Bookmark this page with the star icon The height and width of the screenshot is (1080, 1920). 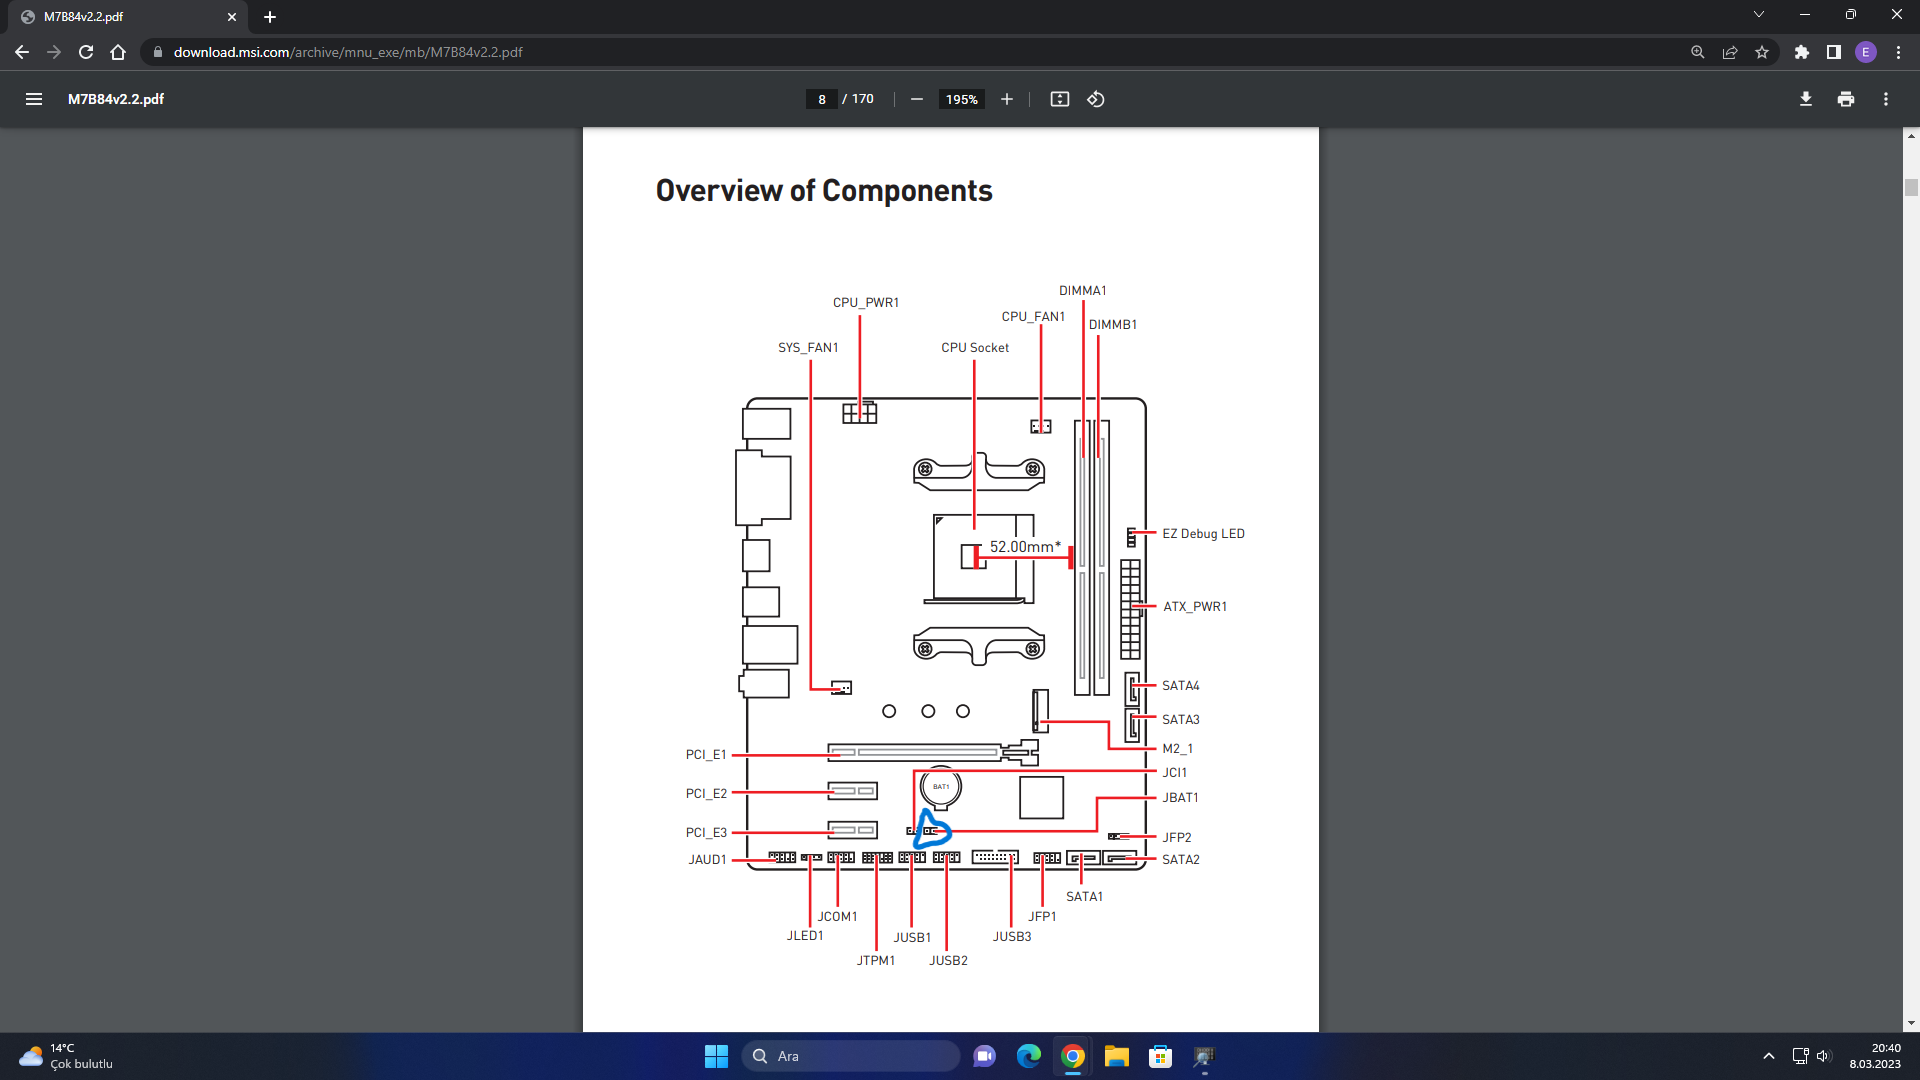coord(1762,52)
